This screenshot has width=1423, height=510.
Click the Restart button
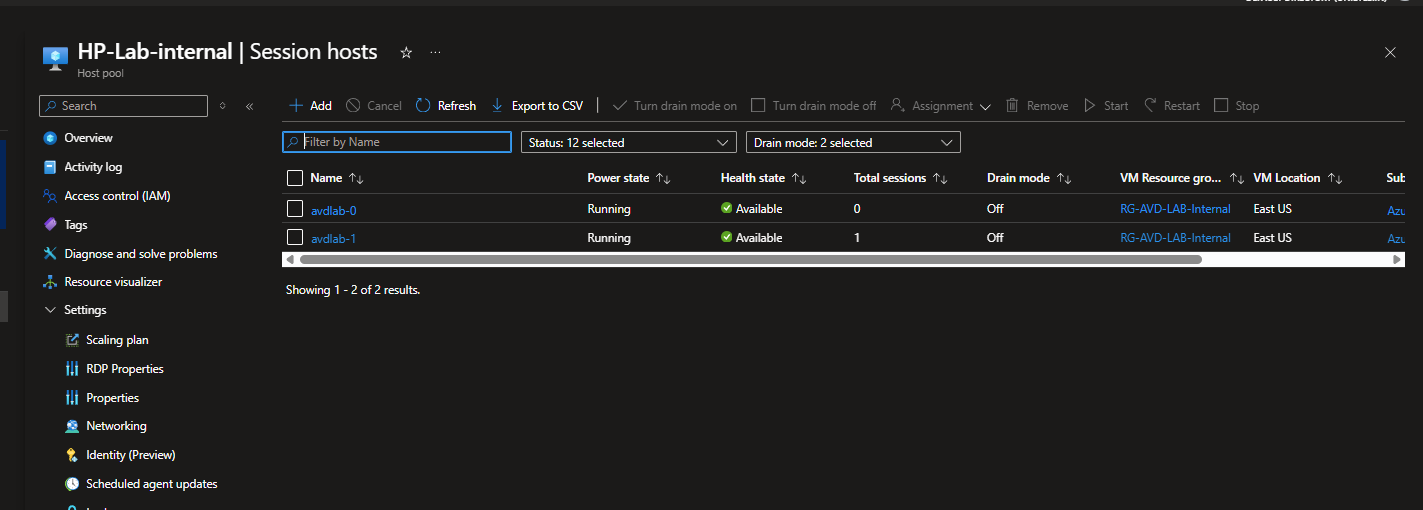[x=1172, y=106]
